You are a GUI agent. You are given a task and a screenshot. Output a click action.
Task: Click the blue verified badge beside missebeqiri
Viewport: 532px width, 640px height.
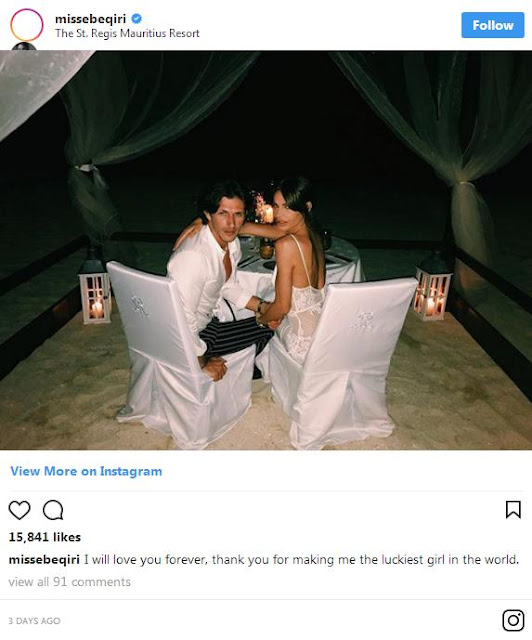[x=136, y=19]
